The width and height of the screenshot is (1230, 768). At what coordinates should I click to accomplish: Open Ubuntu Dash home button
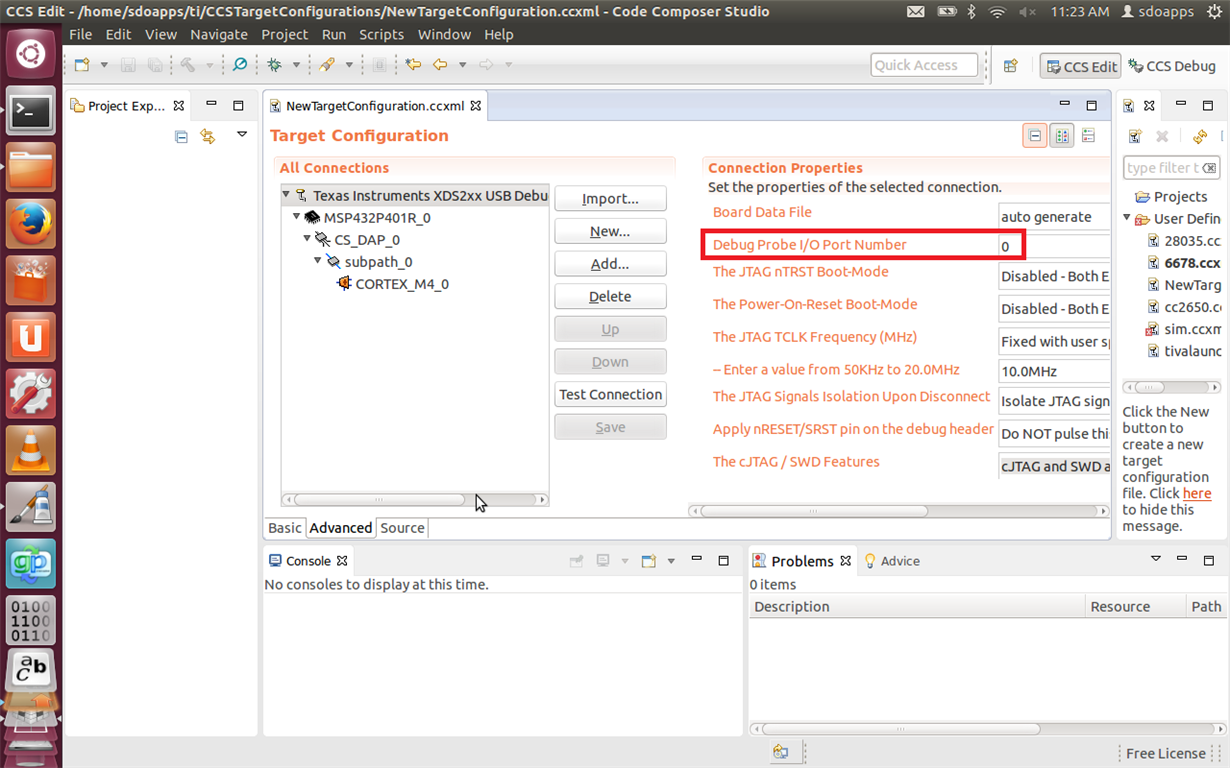pyautogui.click(x=31, y=53)
